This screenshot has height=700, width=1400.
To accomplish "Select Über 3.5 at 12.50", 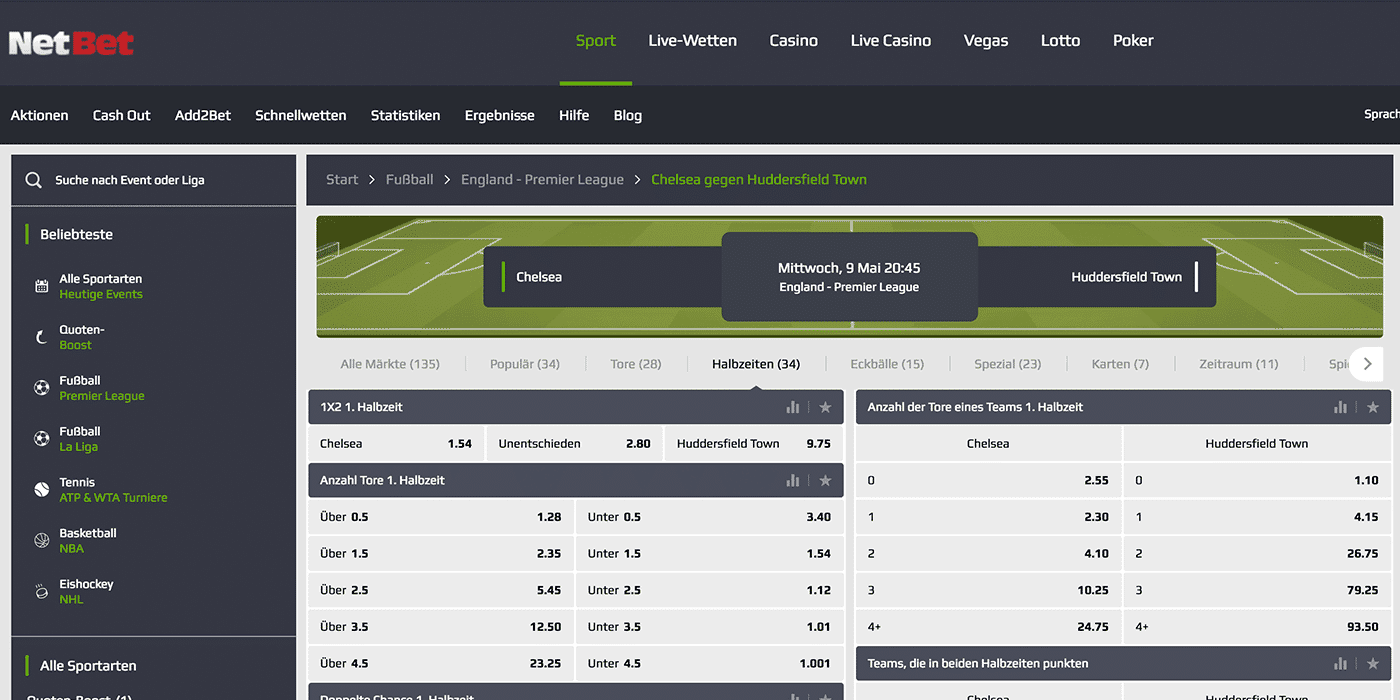I will pos(441,627).
